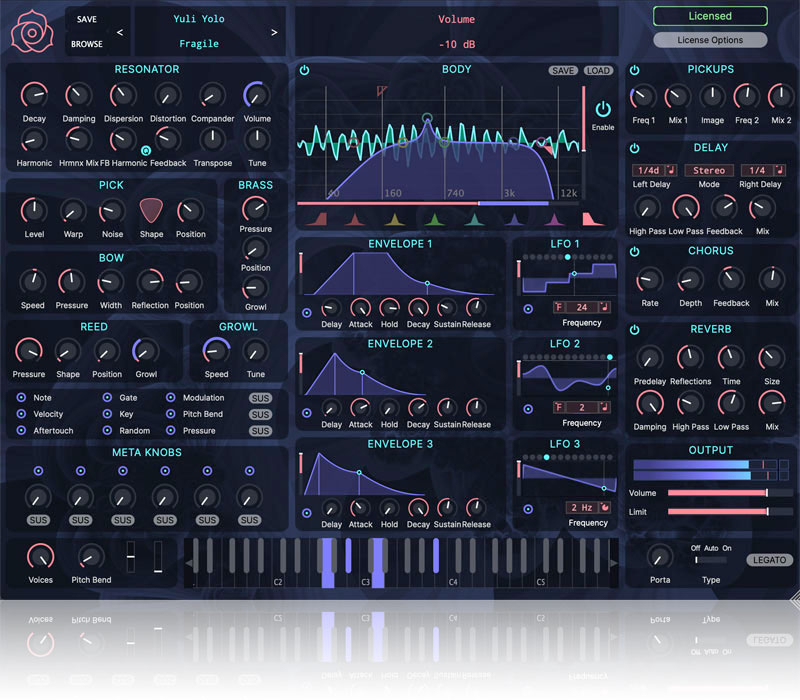Click the Body Enable power icon
This screenshot has height=700, width=800.
click(x=603, y=110)
